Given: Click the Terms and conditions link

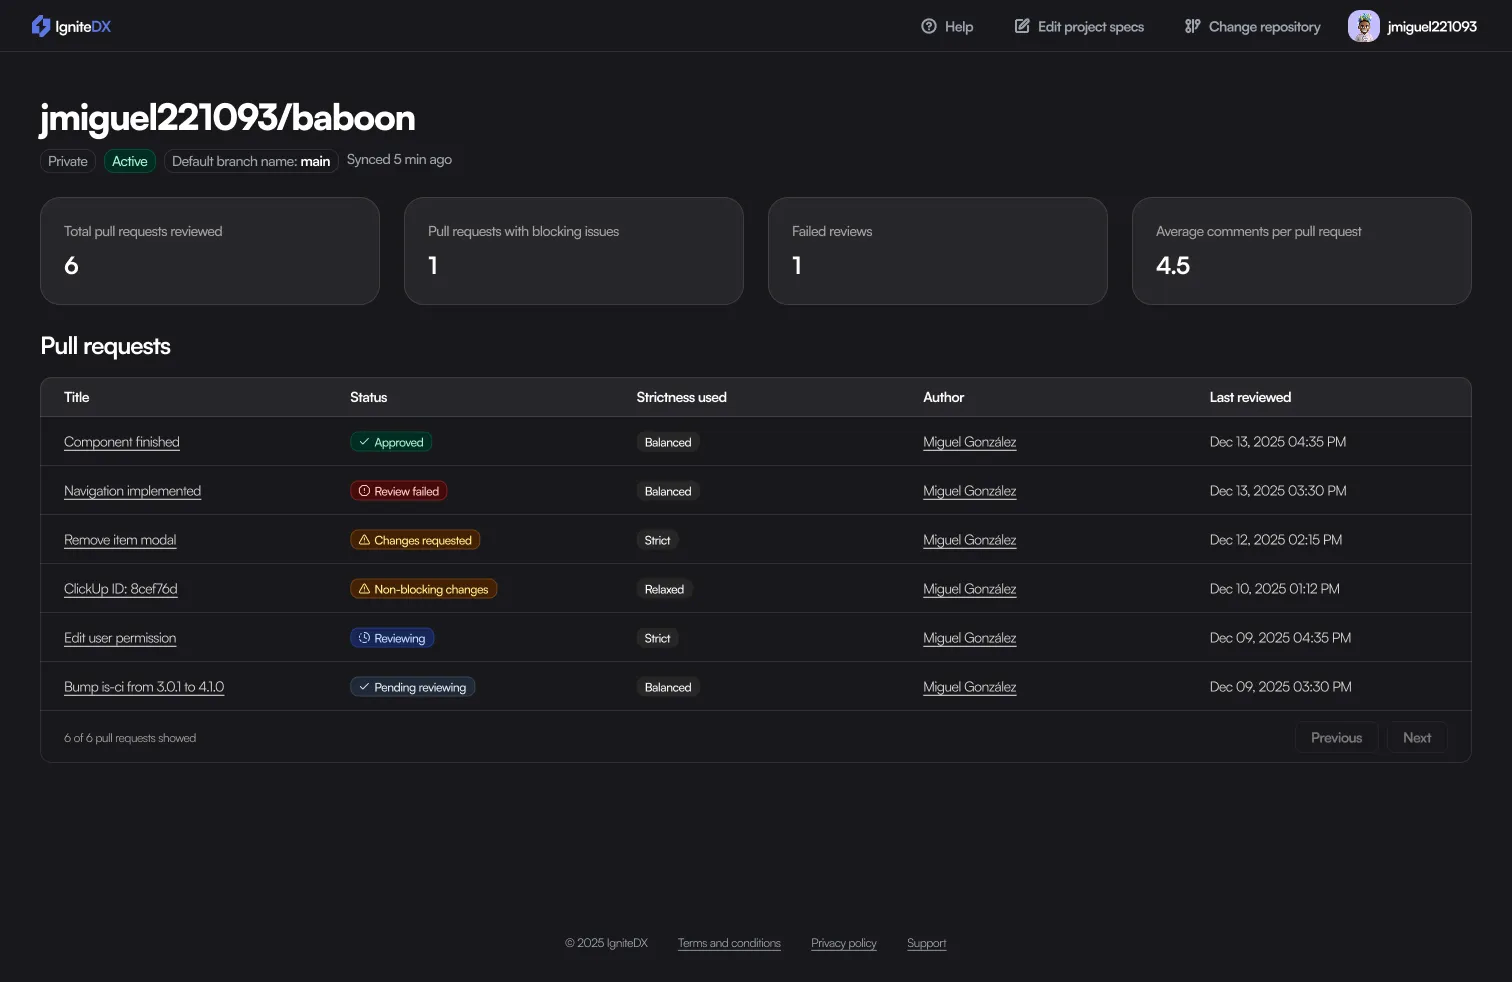Looking at the screenshot, I should click(x=729, y=942).
